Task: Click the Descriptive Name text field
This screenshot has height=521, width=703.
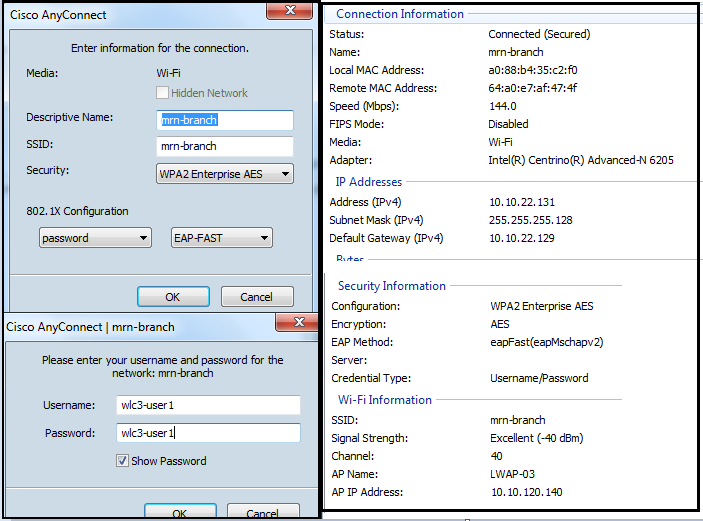Action: (225, 120)
